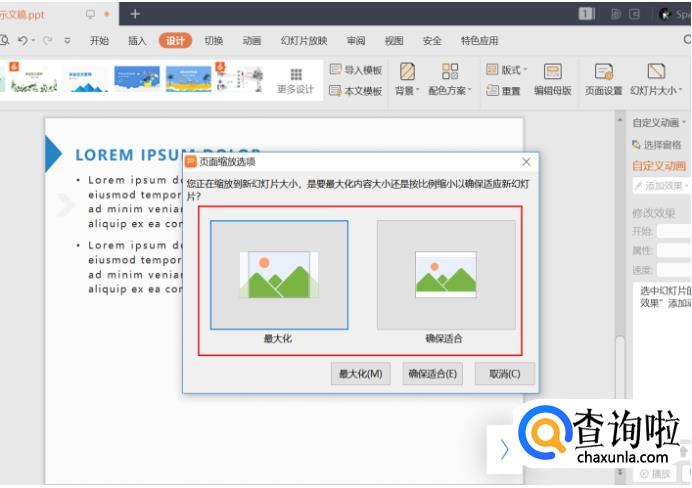Open the 特色应用 tab

[x=480, y=41]
